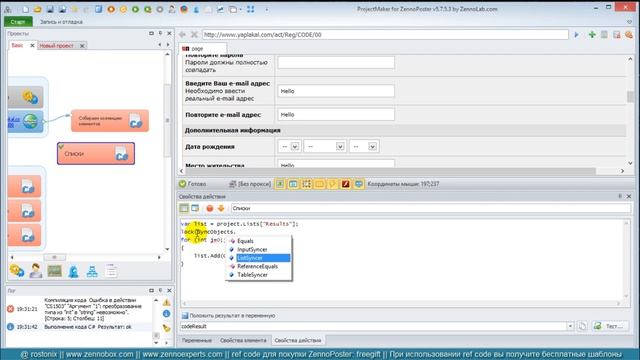The image size is (640, 360).
Task: Open a project via the yellow folder icon
Action: click(x=38, y=9)
